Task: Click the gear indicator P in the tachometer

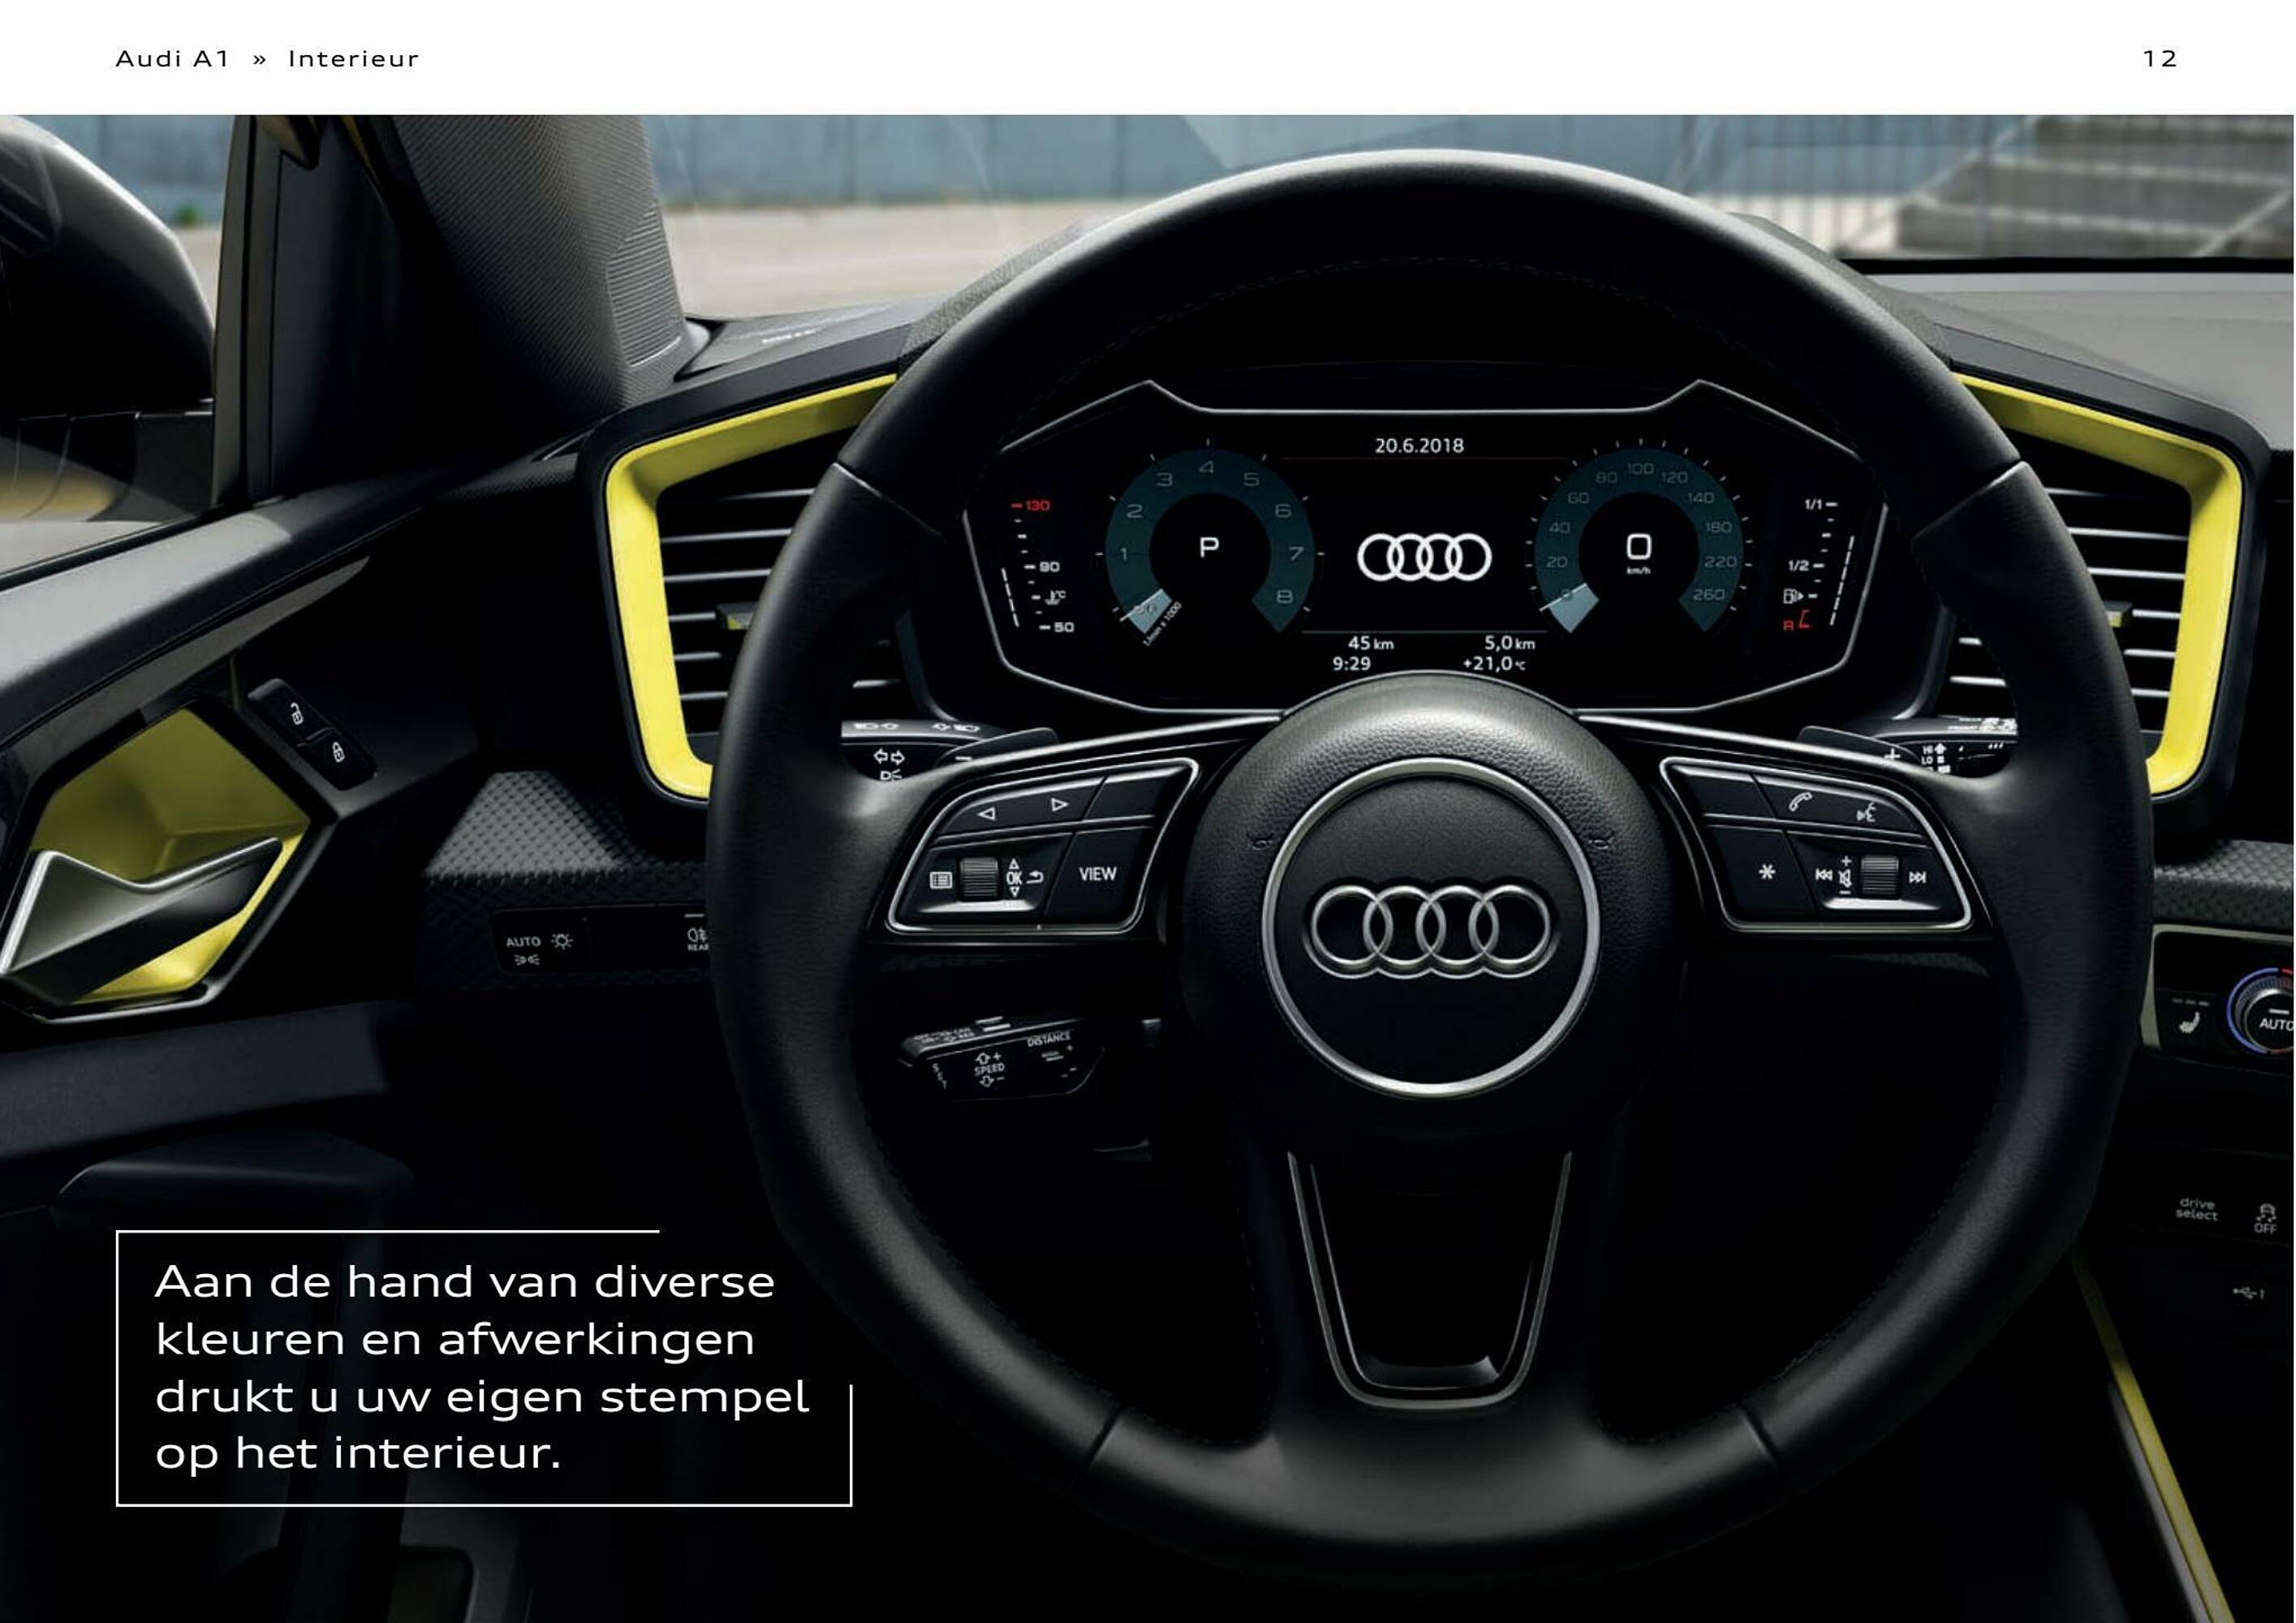Action: click(x=1209, y=547)
